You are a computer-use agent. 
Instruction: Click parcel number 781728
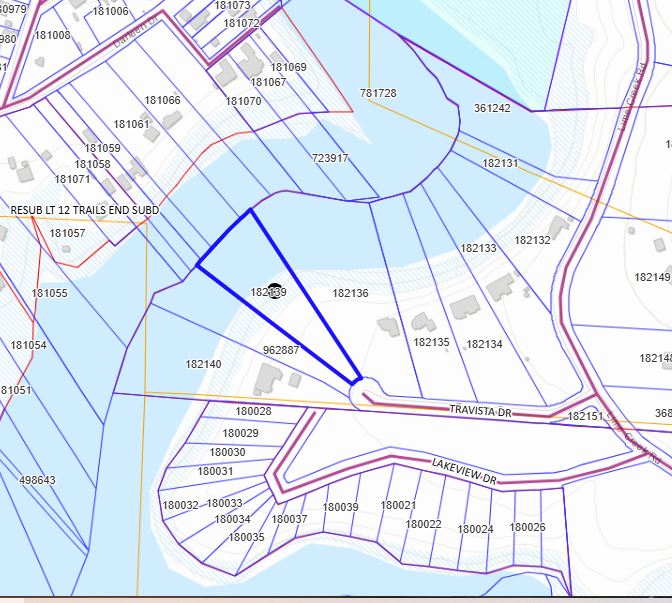point(378,93)
